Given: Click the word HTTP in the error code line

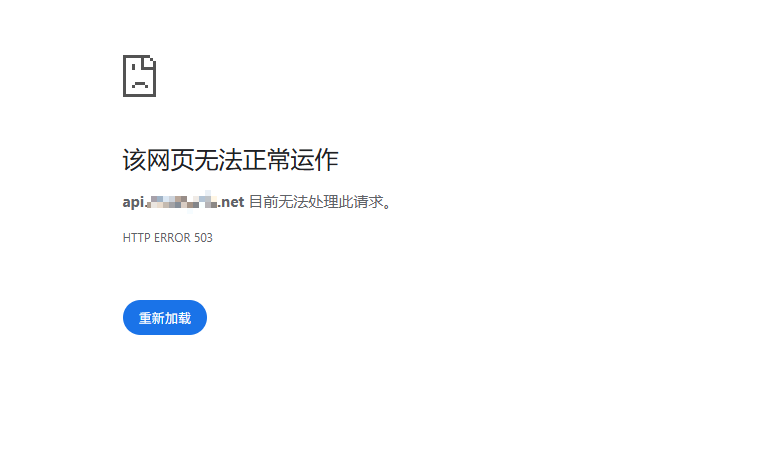Looking at the screenshot, I should point(136,238).
